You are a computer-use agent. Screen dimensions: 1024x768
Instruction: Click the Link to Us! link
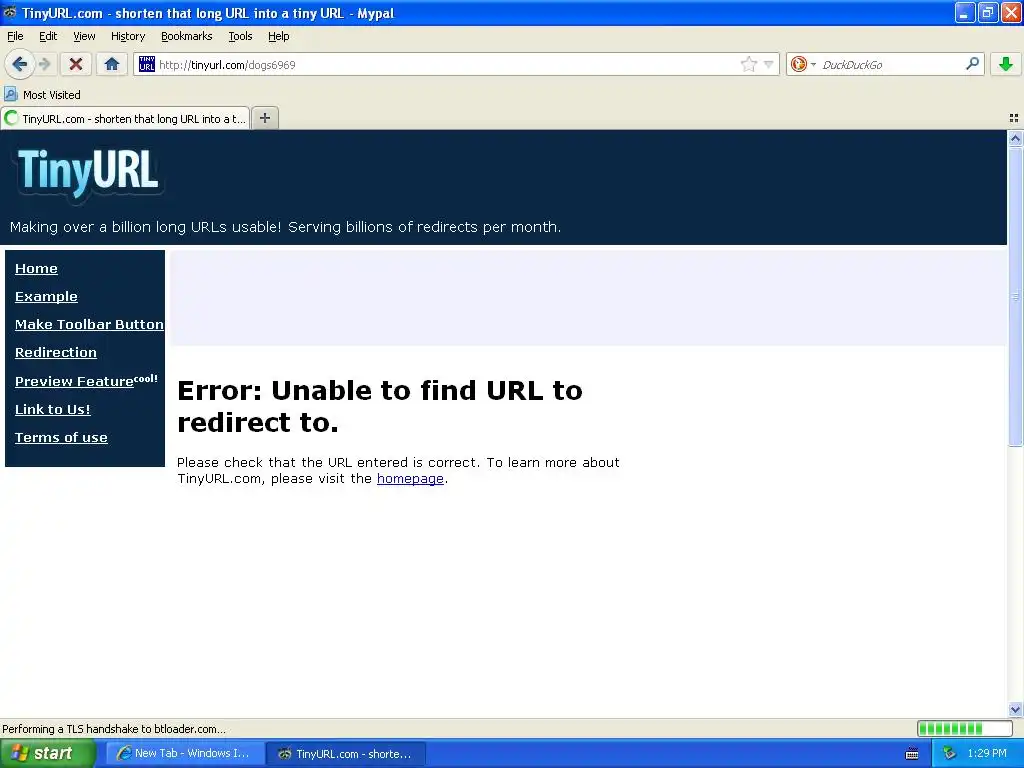point(52,409)
